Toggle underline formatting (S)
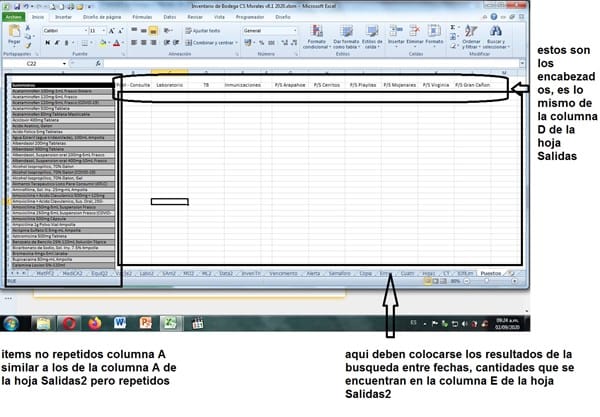 66,43
